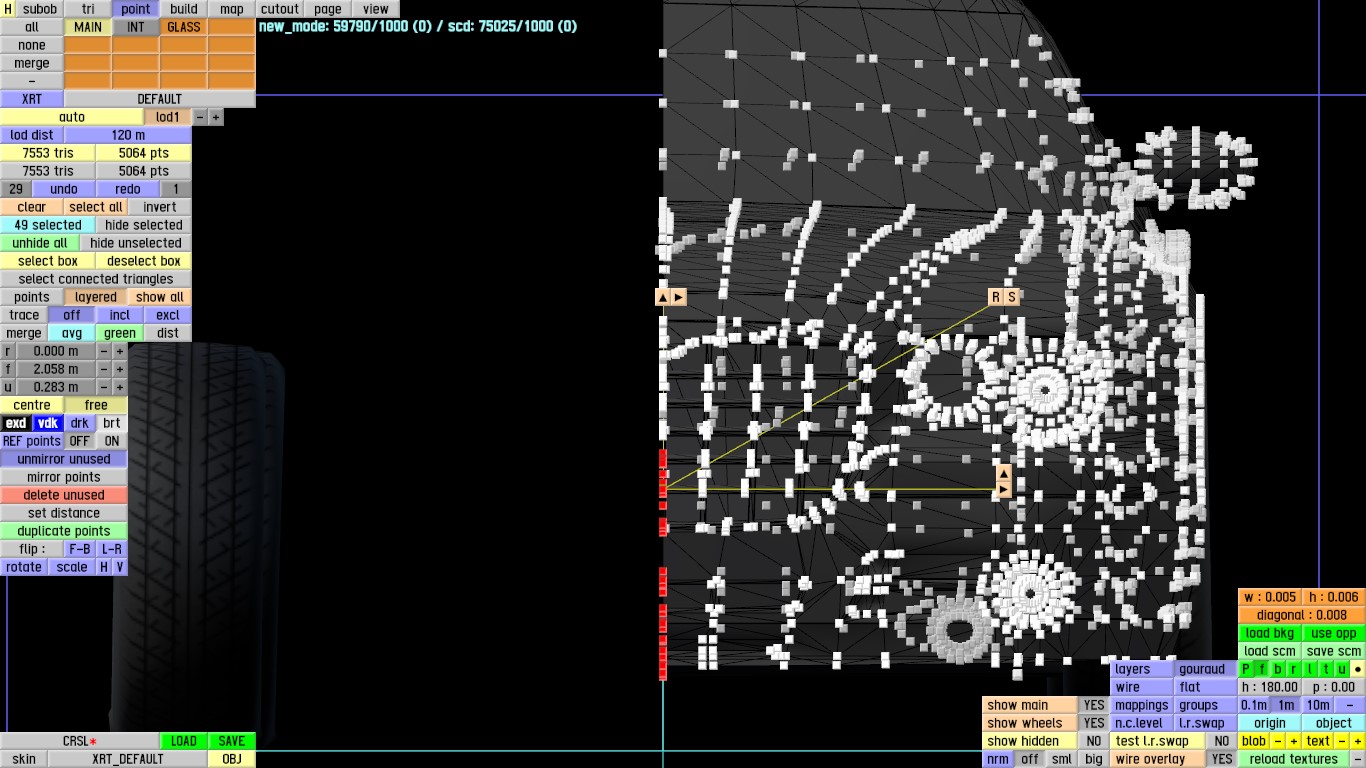The width and height of the screenshot is (1366, 768).
Task: Decrease the r coordinate value
Action: tap(104, 351)
